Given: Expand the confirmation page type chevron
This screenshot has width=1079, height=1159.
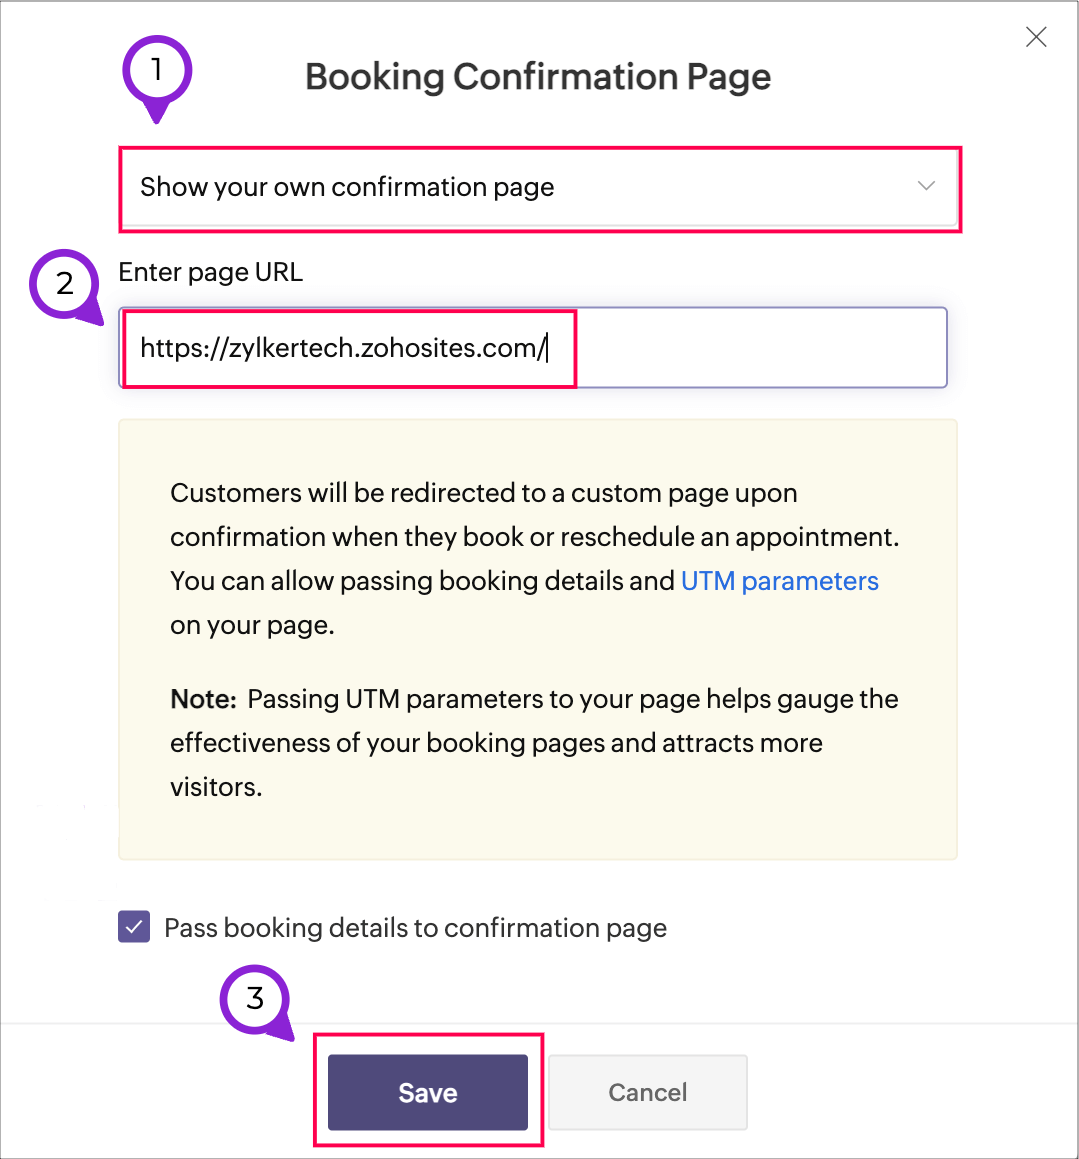Looking at the screenshot, I should tap(926, 186).
